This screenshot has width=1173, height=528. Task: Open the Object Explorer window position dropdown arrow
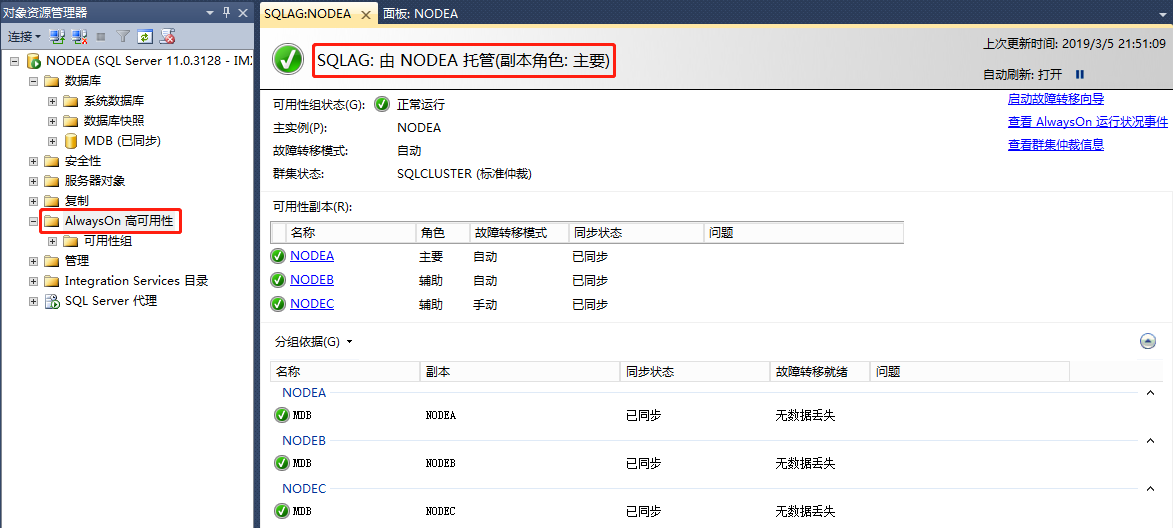pyautogui.click(x=210, y=13)
